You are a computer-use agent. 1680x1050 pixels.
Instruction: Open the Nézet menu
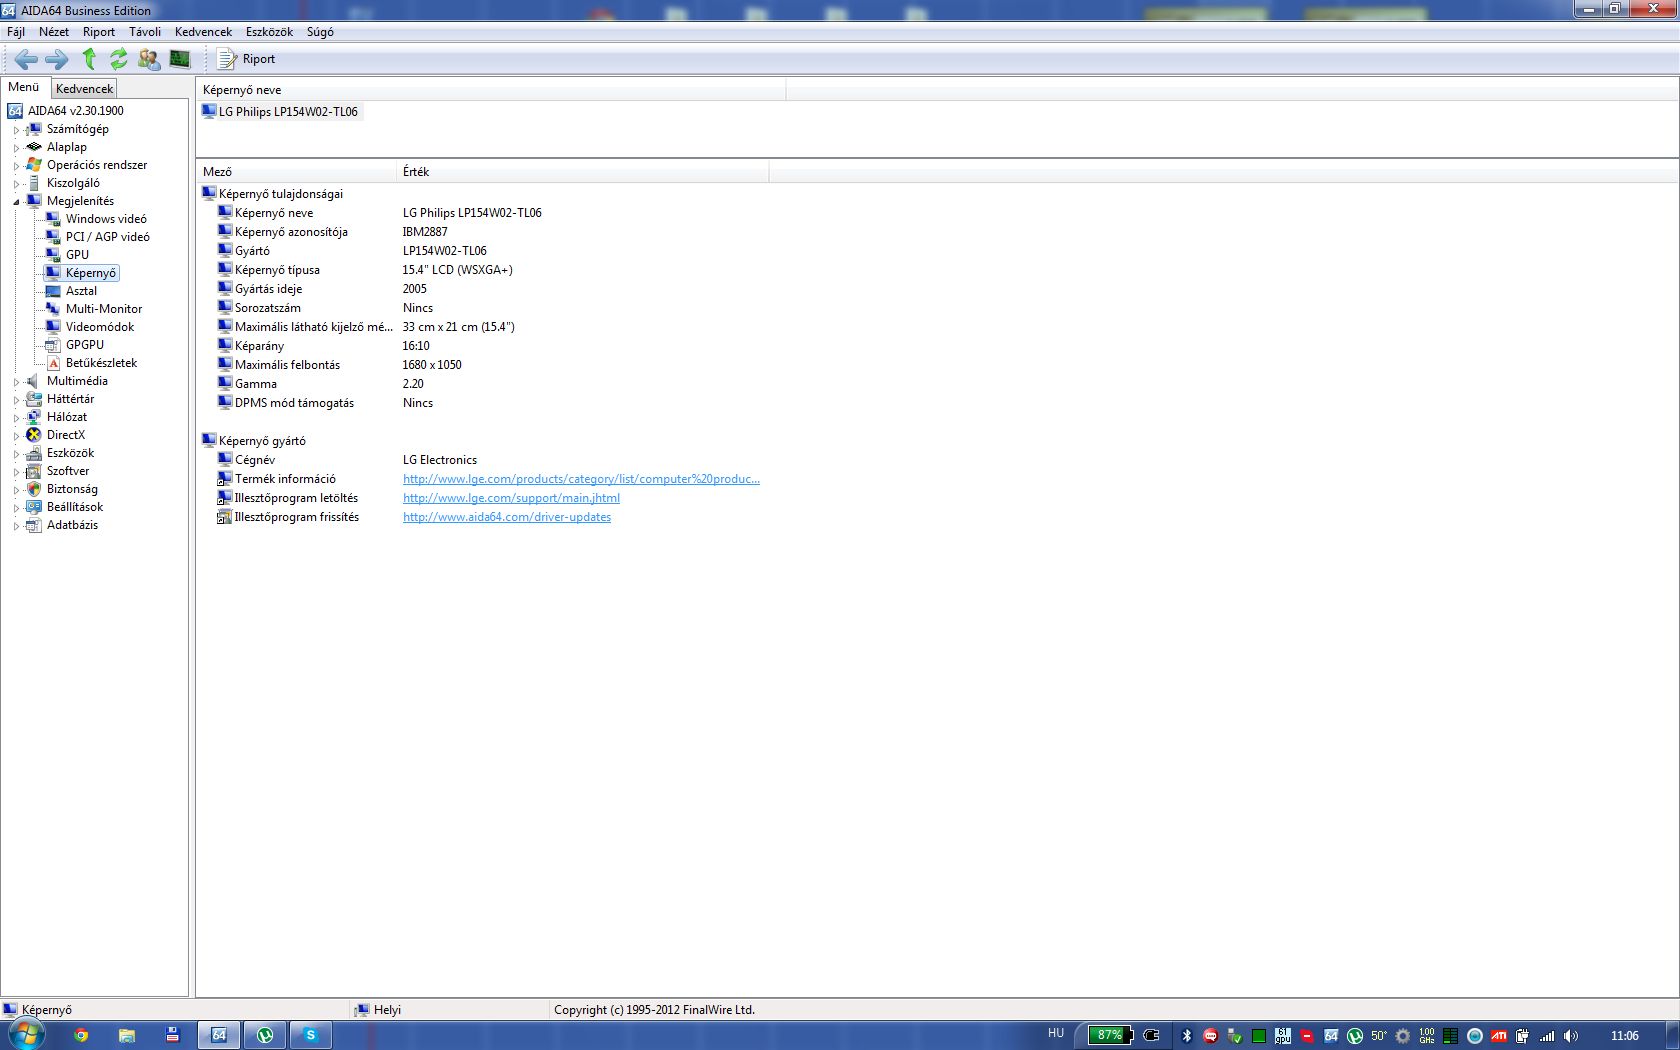[x=54, y=32]
